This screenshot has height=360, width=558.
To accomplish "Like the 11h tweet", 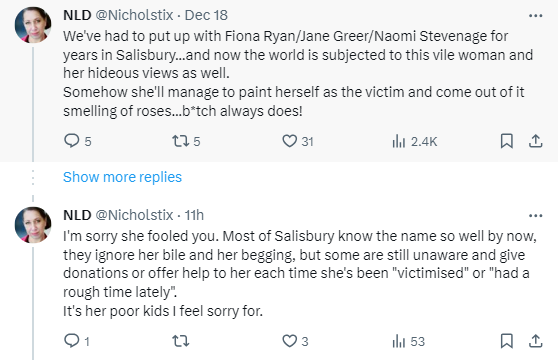I will coord(295,341).
